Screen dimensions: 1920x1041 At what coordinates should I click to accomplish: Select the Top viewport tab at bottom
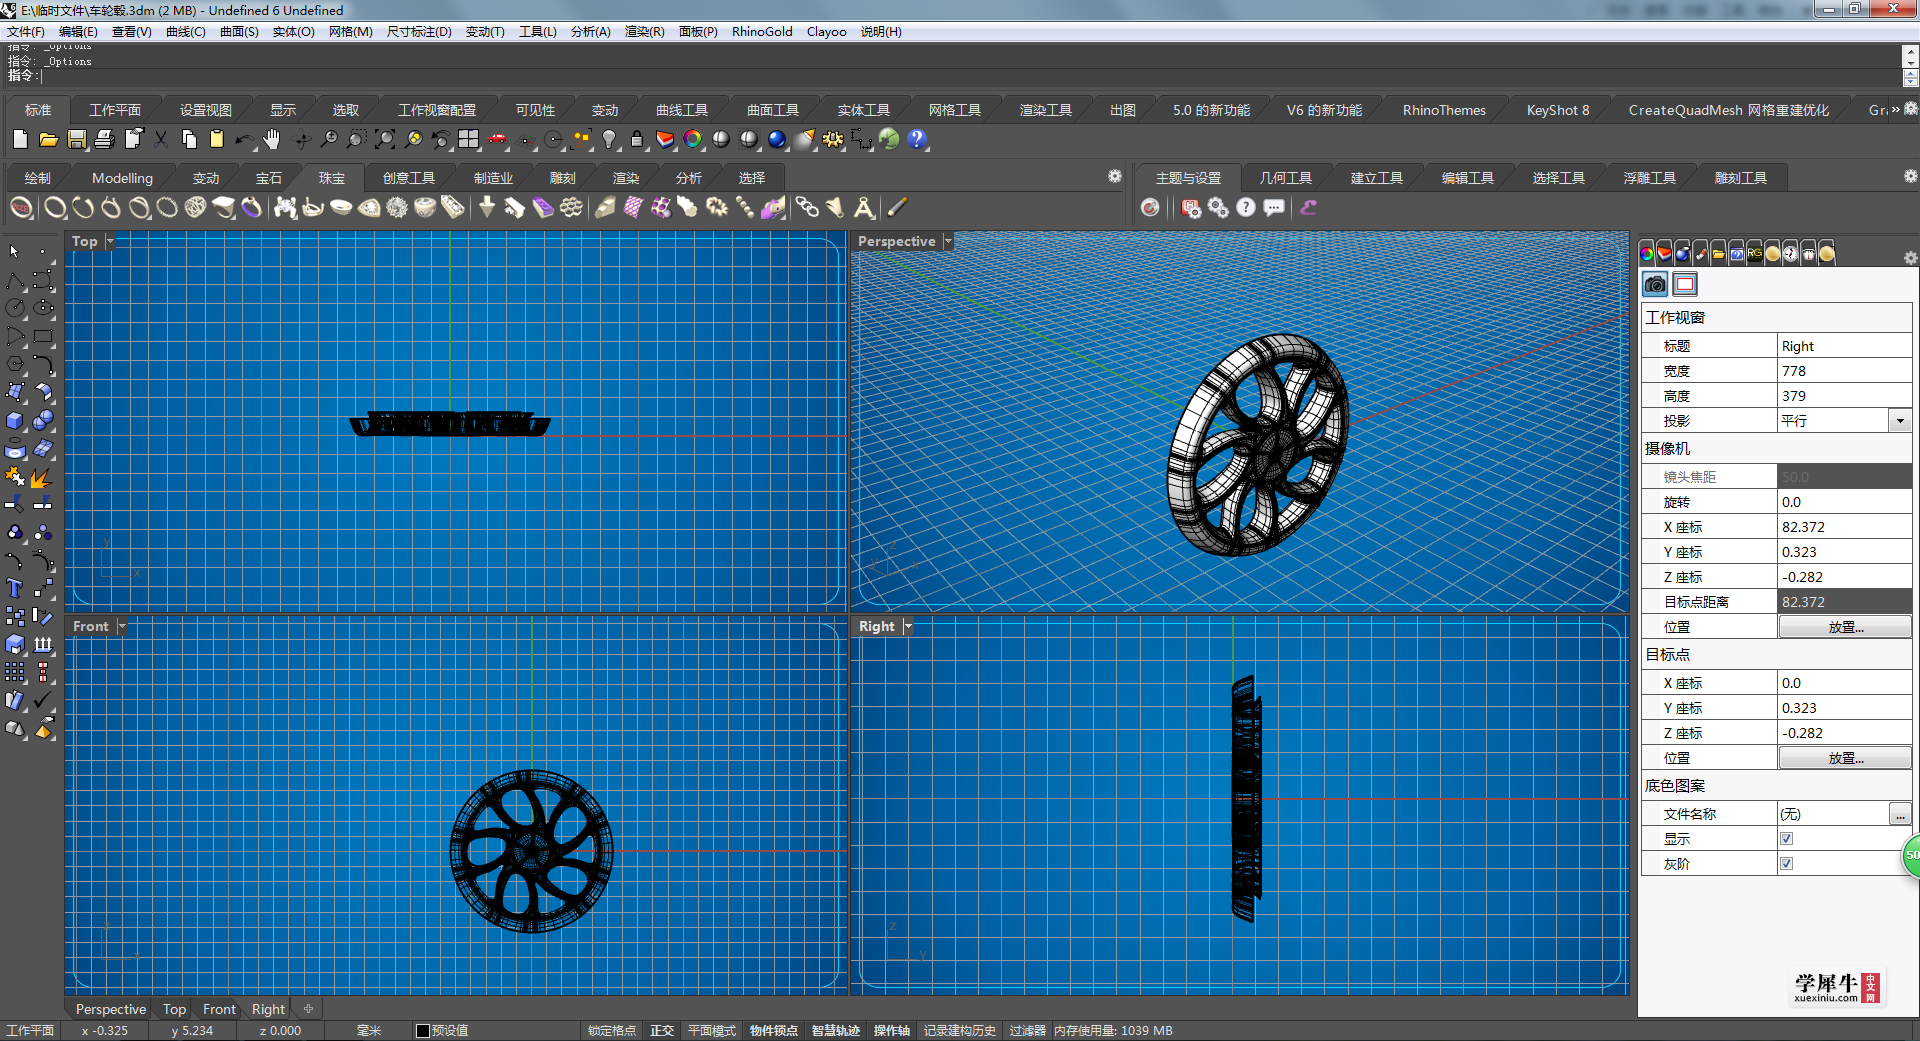click(174, 1009)
